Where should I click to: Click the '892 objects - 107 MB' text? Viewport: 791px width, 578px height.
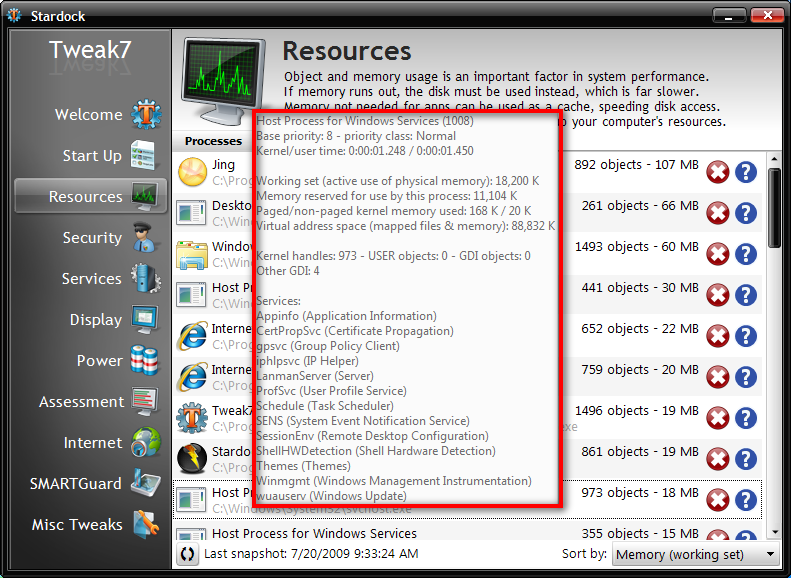tap(636, 164)
